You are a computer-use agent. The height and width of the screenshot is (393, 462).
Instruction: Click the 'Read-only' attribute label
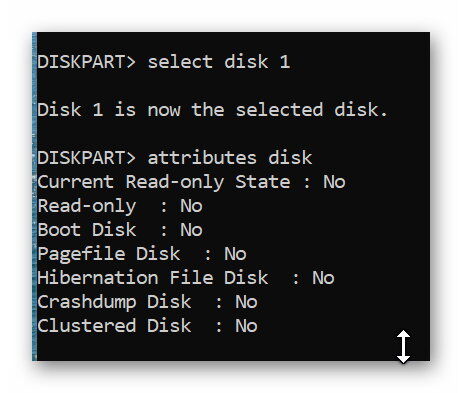(87, 206)
